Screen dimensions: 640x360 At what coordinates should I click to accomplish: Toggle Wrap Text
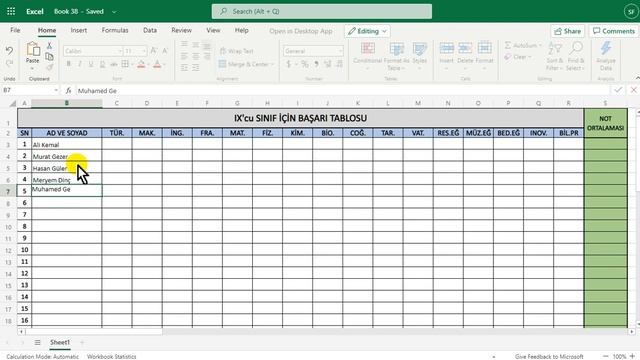point(236,51)
